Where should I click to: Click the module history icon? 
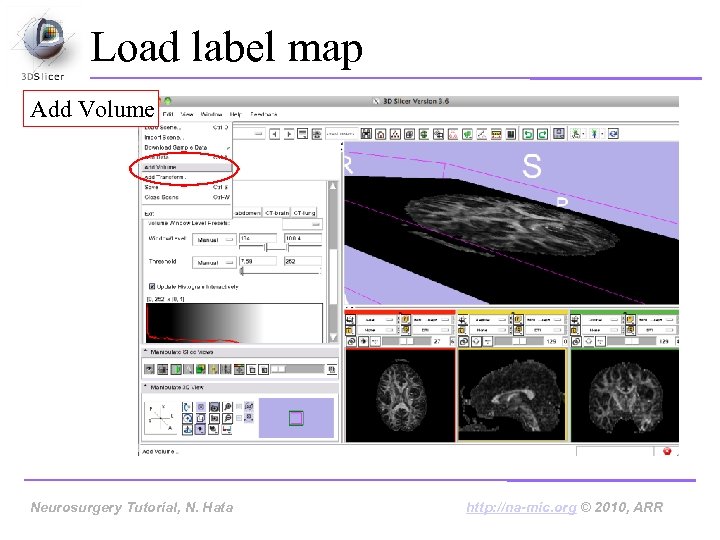click(x=303, y=134)
